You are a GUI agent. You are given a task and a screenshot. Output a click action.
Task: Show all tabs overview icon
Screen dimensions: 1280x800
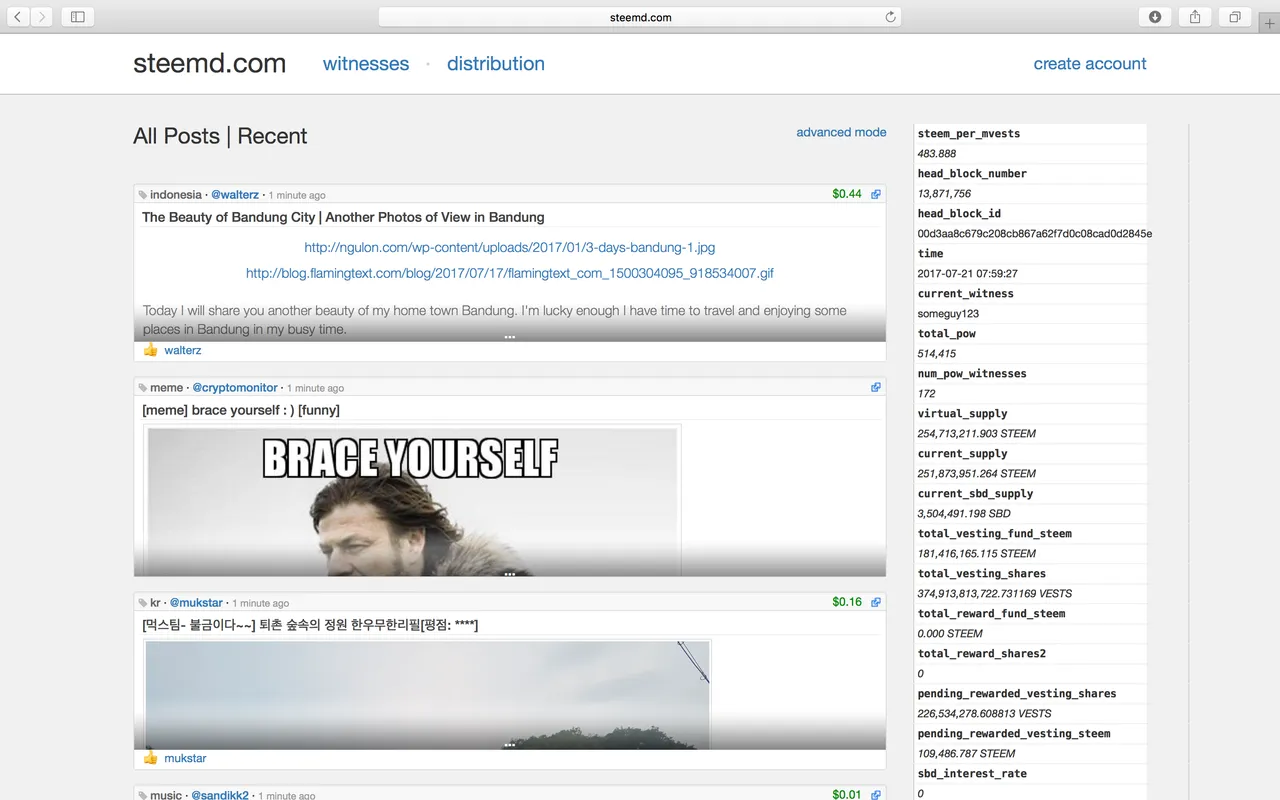(1235, 16)
